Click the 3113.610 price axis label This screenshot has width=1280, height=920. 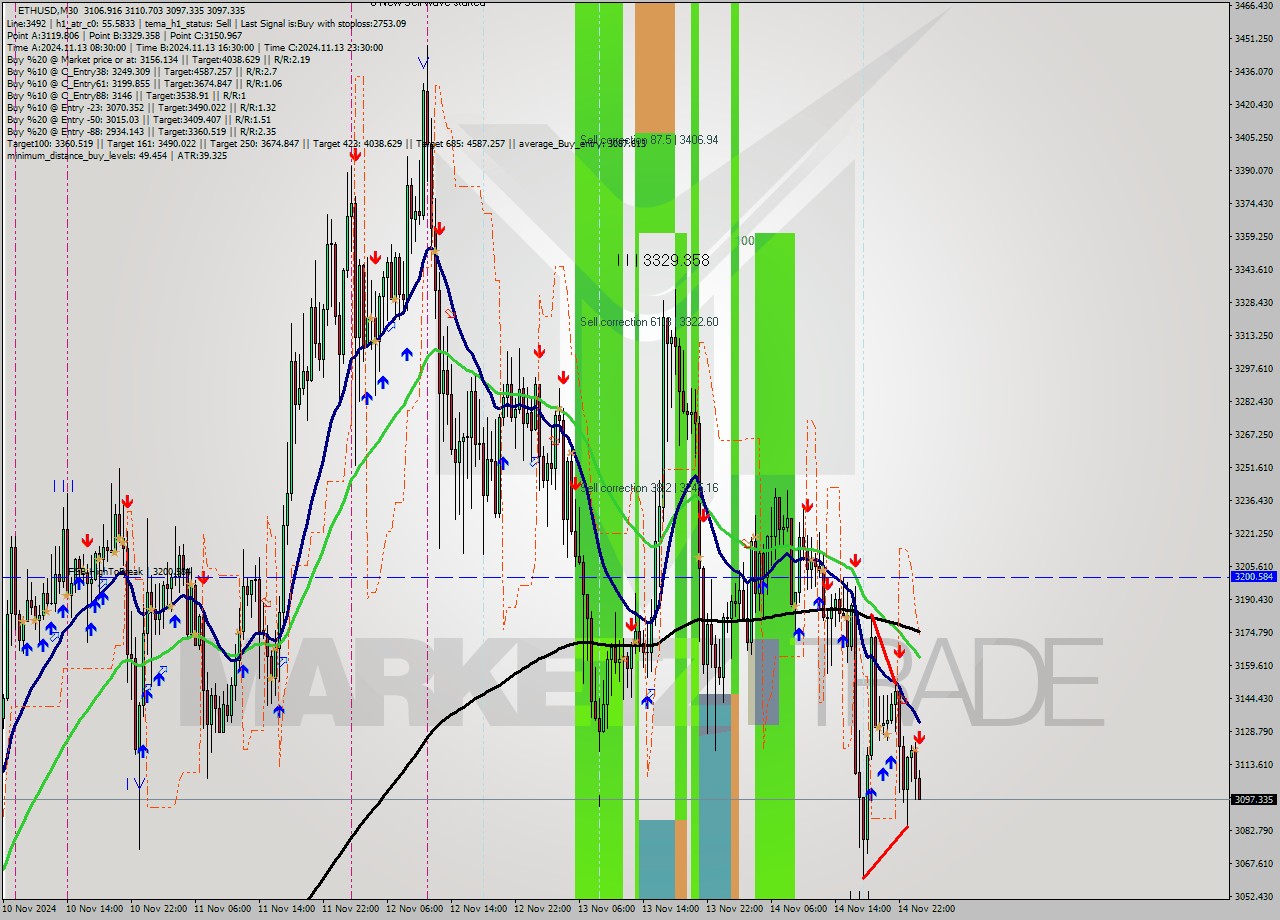pos(1254,764)
